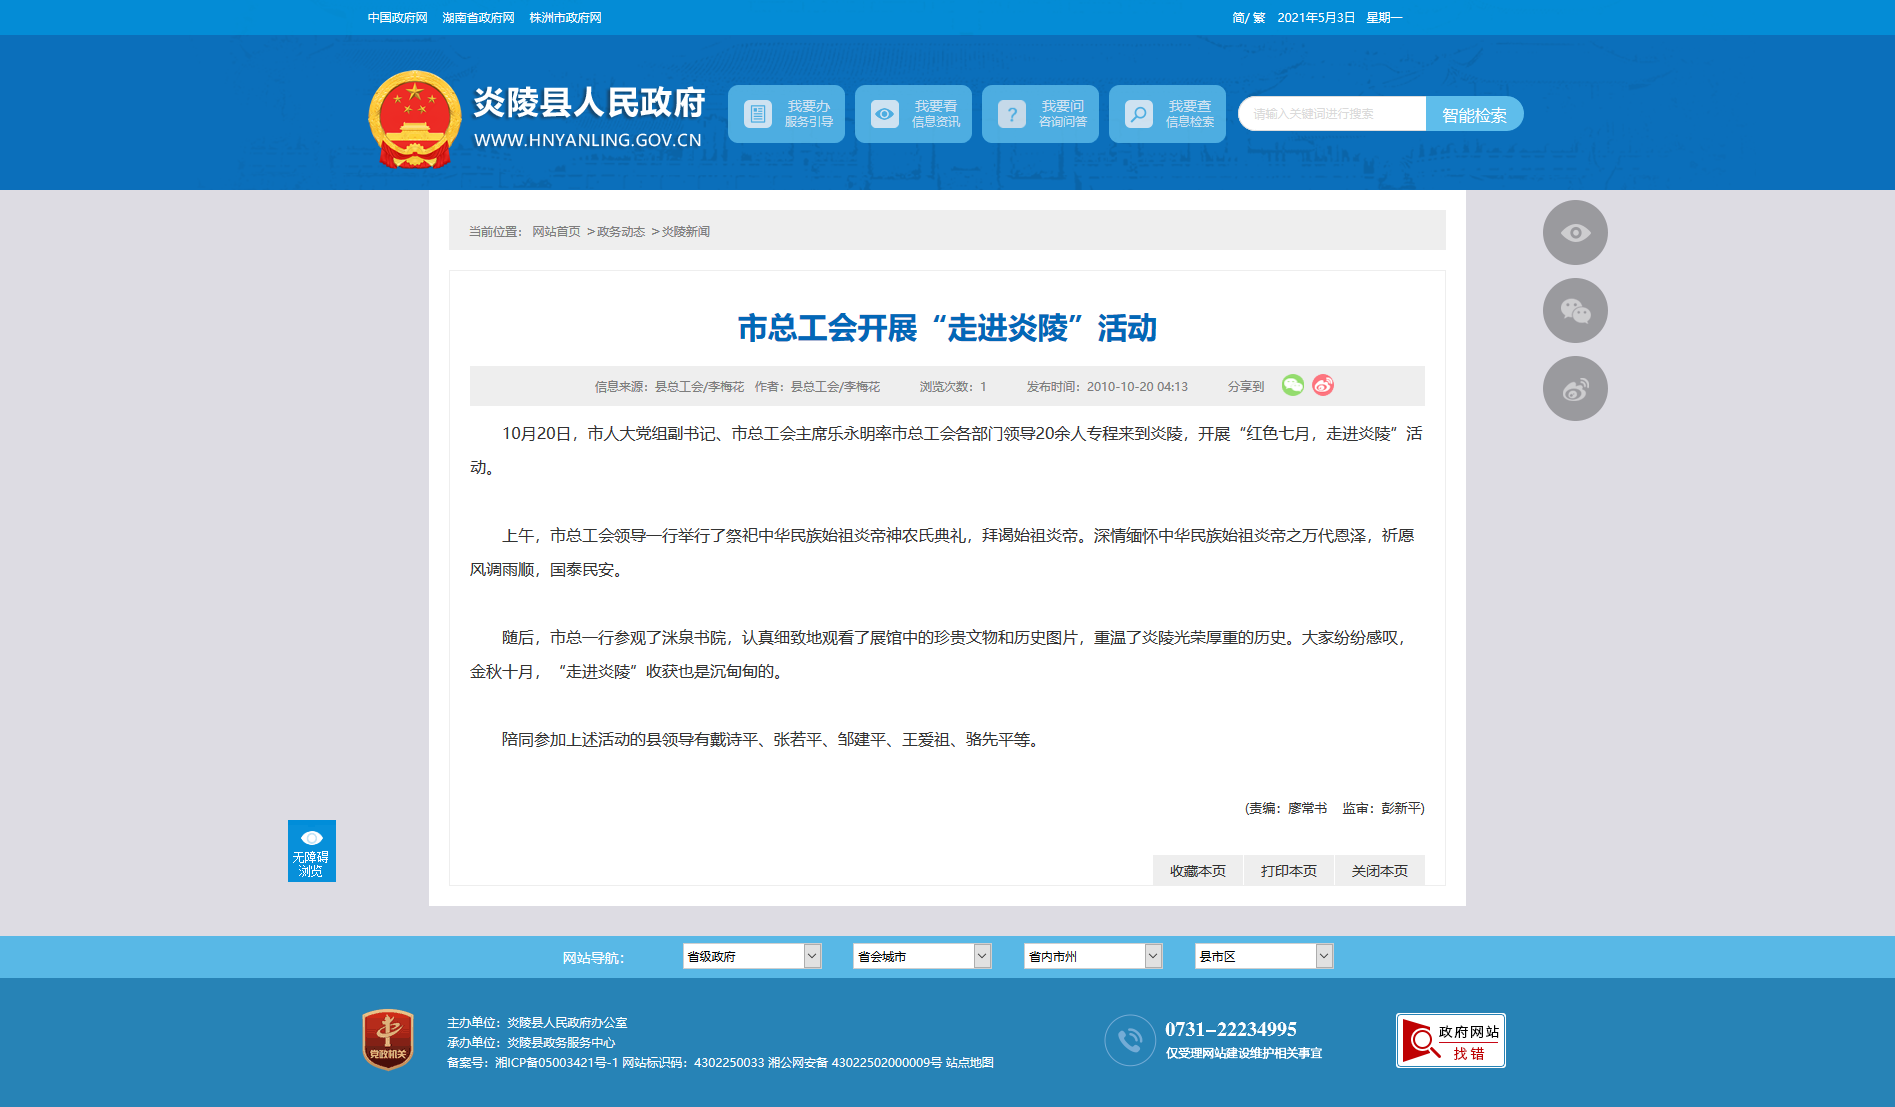This screenshot has width=1895, height=1107.
Task: Open 中国政府网 top link
Action: click(397, 18)
